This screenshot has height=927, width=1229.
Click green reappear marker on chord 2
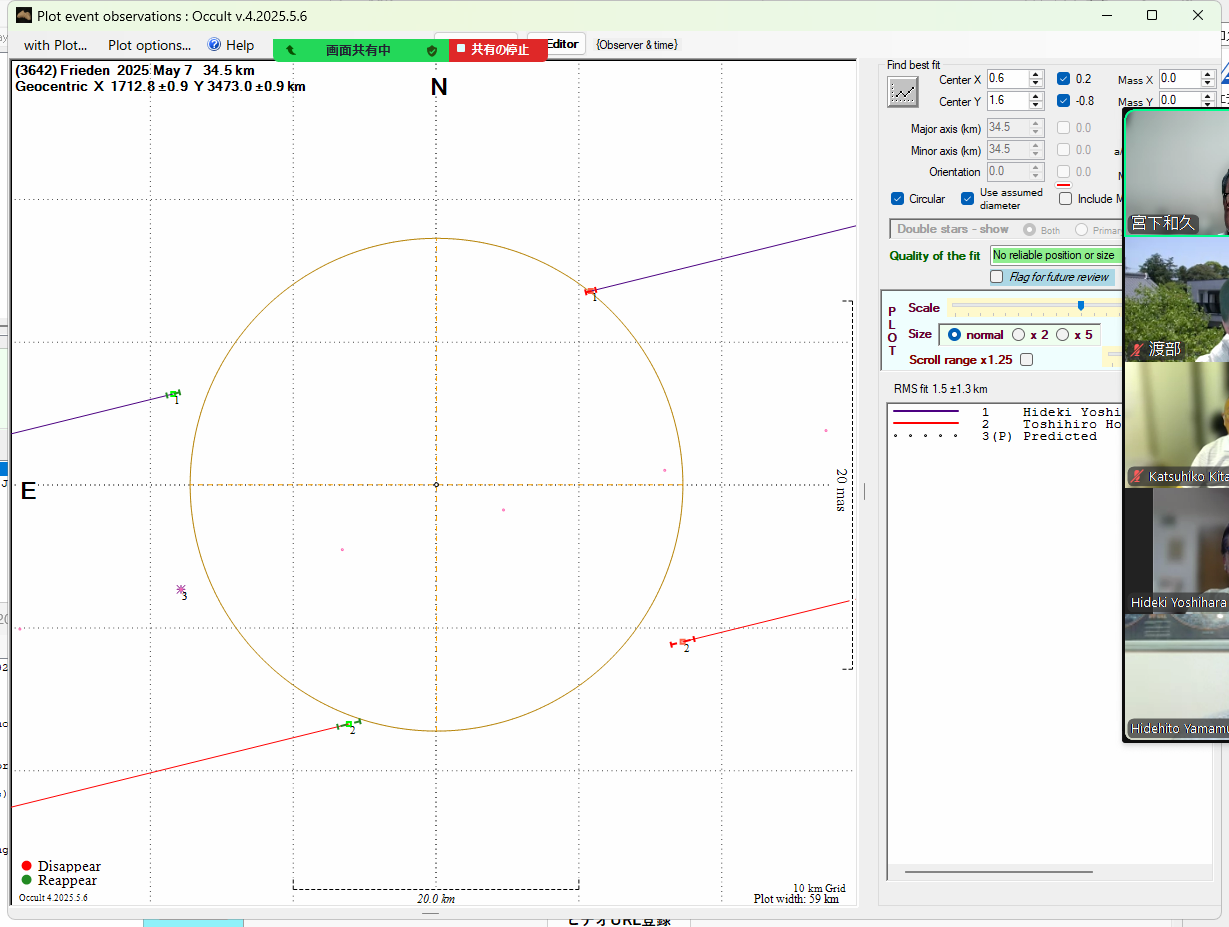[348, 724]
